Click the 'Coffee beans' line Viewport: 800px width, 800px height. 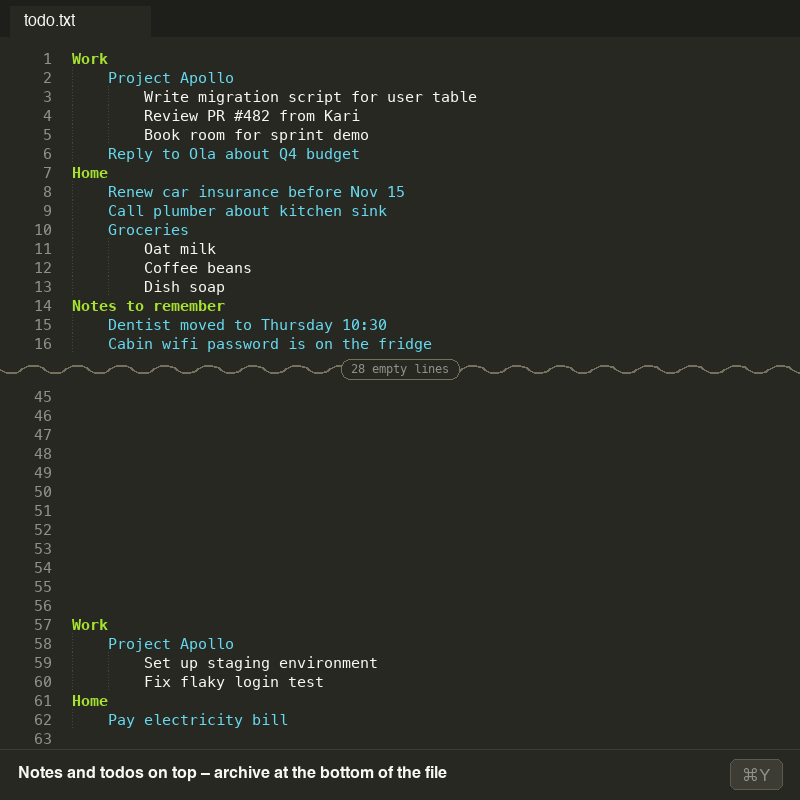coord(197,268)
